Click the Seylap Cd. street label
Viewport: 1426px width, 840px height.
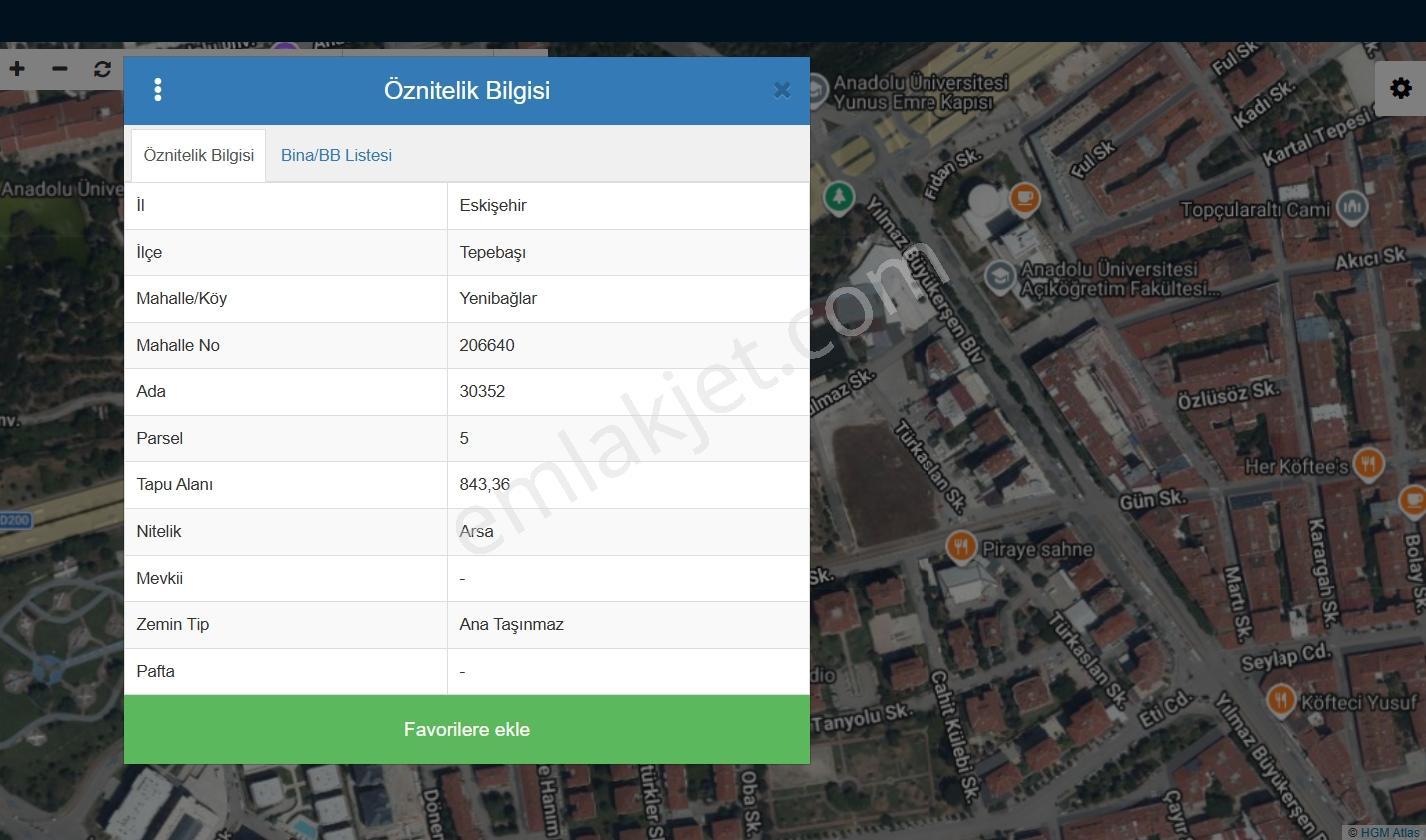coord(1286,657)
